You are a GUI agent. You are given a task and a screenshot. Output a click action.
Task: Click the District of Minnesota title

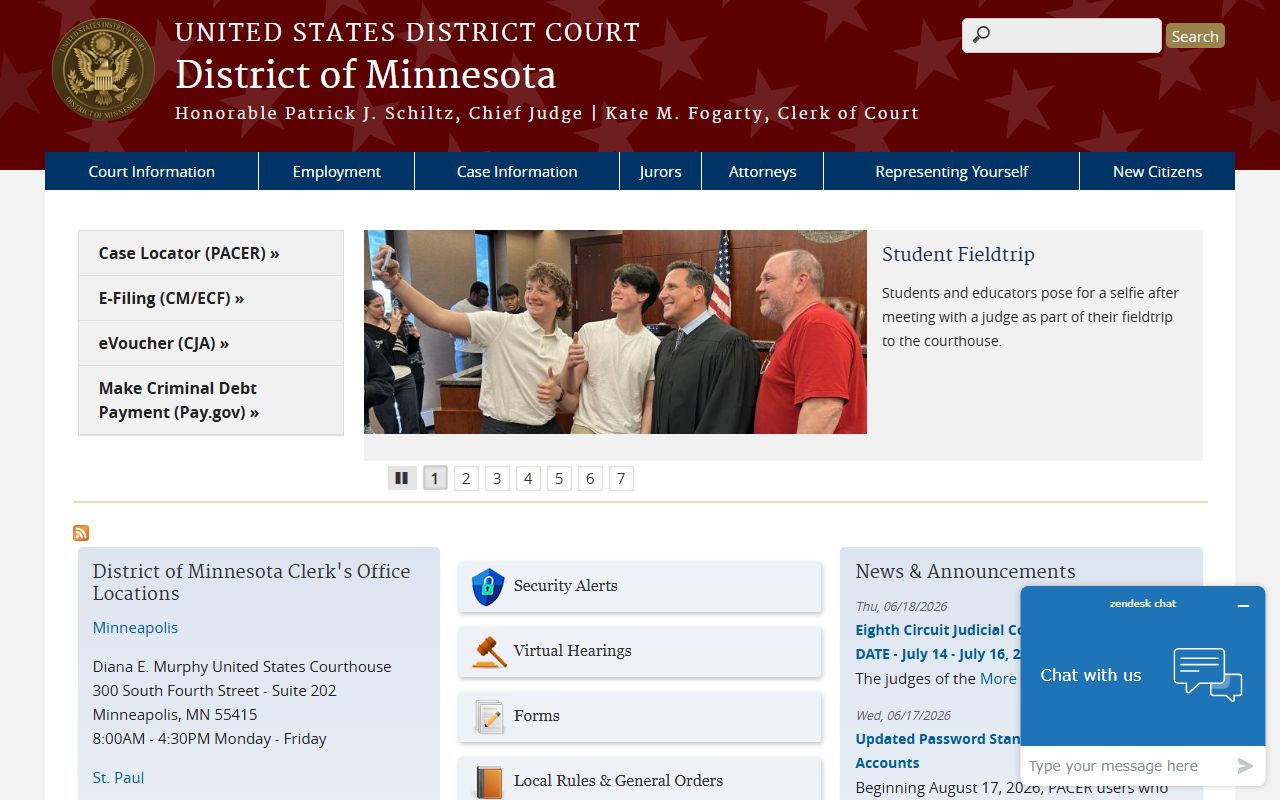(x=365, y=75)
